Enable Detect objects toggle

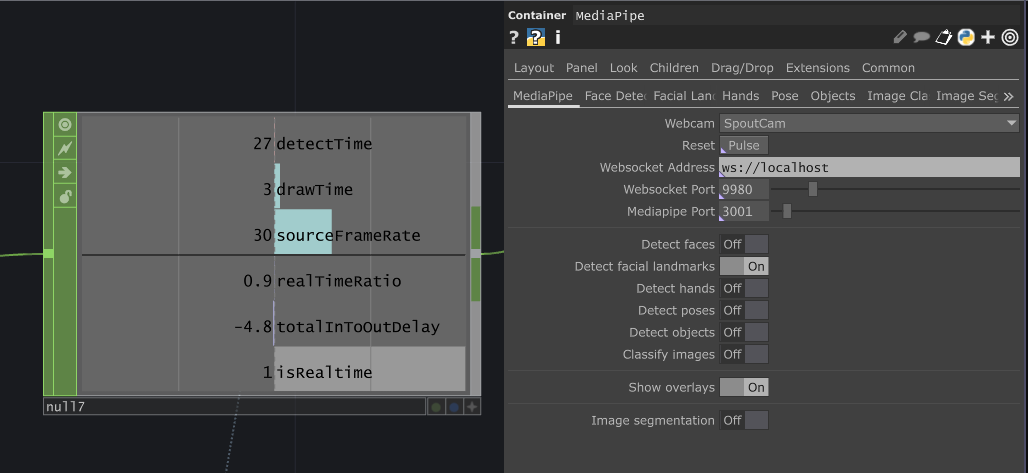744,332
